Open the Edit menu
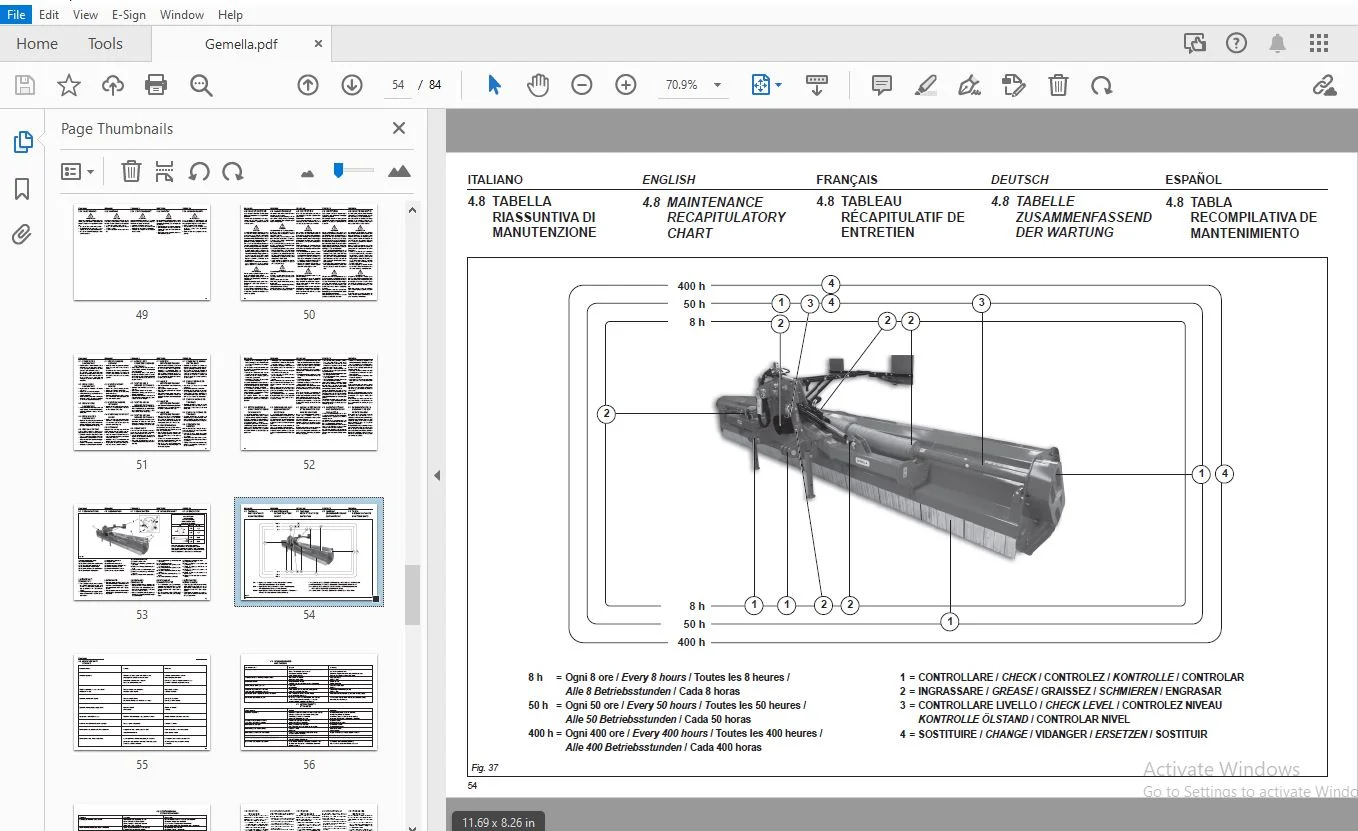The height and width of the screenshot is (831, 1358). (49, 15)
